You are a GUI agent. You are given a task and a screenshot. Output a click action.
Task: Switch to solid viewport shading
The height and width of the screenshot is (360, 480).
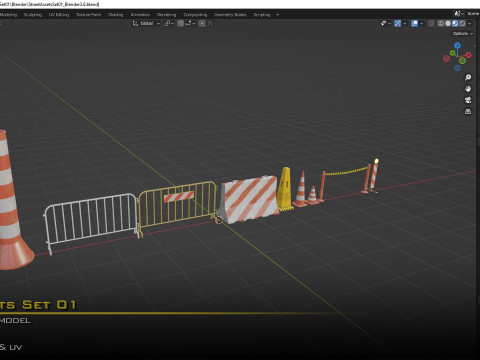coord(448,23)
